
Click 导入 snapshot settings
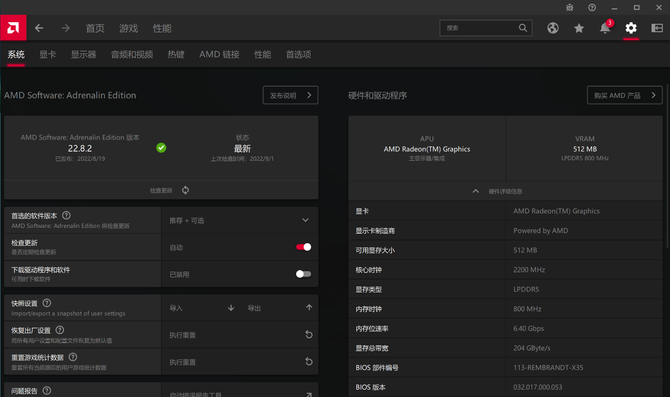coord(176,308)
